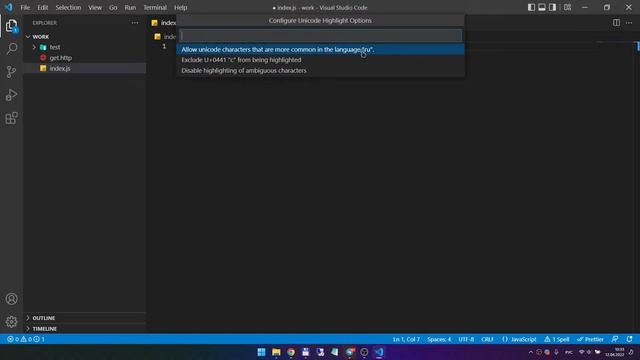Viewport: 640px width, 360px height.
Task: Open the Customize Layout control
Action: tap(567, 7)
